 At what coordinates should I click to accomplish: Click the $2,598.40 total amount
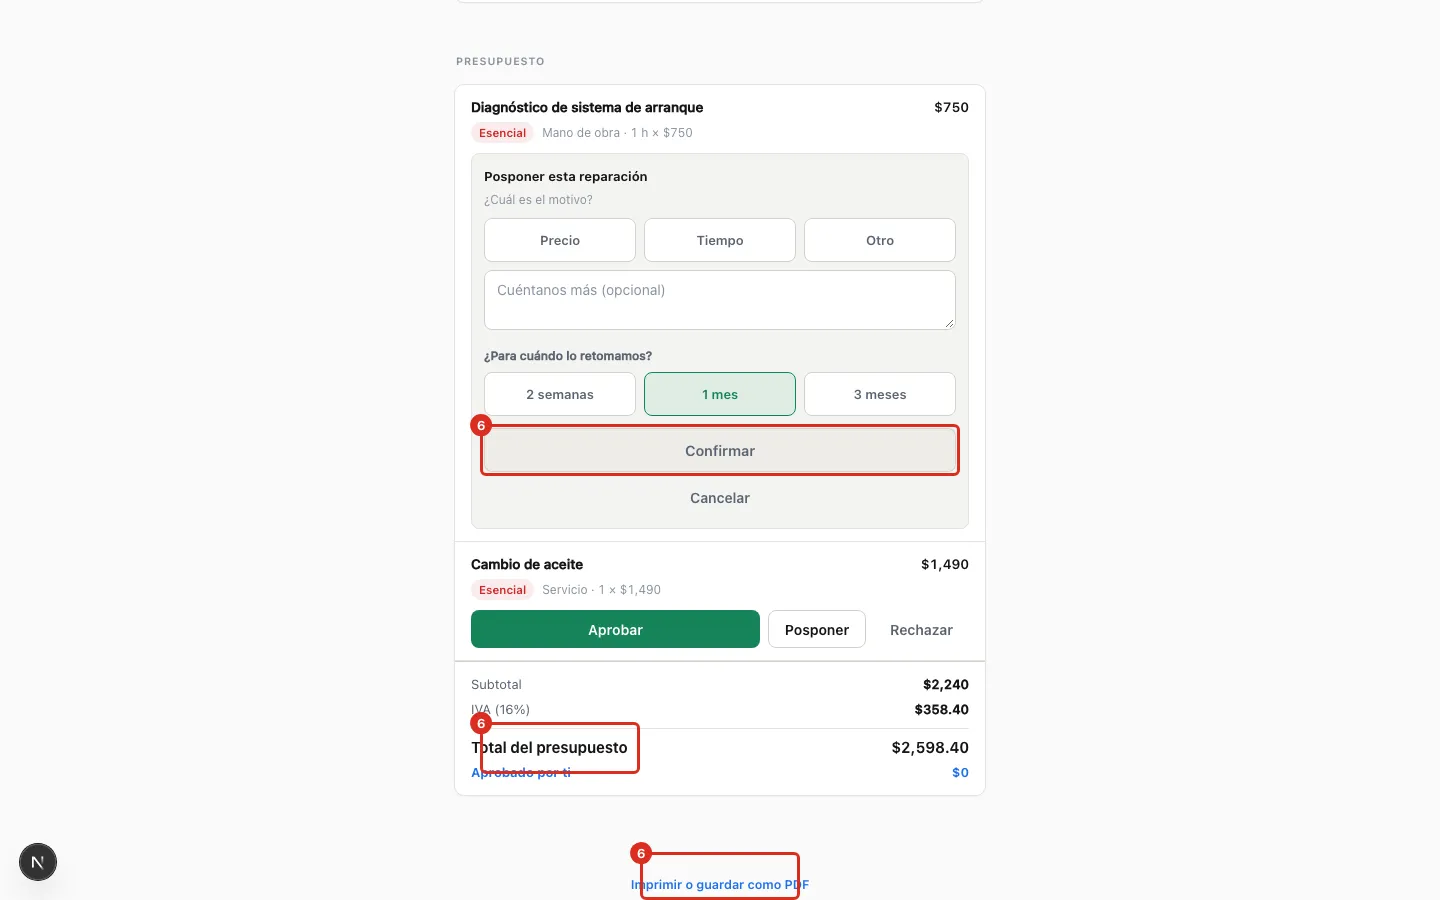pos(930,748)
